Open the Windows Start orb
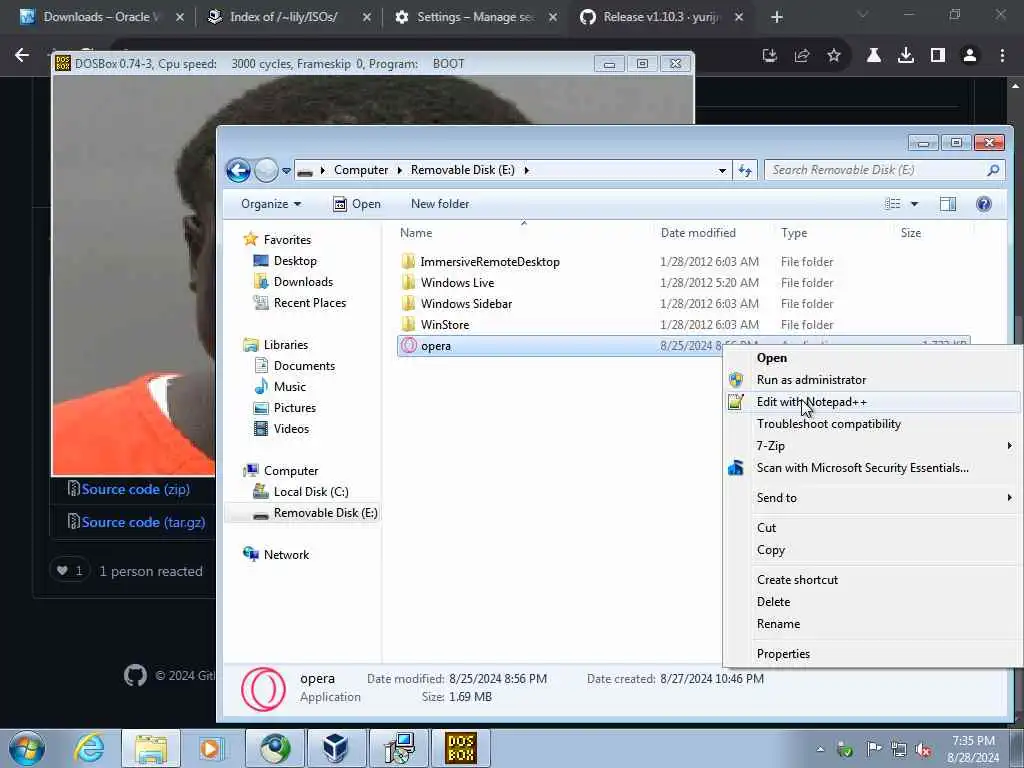 click(x=27, y=748)
